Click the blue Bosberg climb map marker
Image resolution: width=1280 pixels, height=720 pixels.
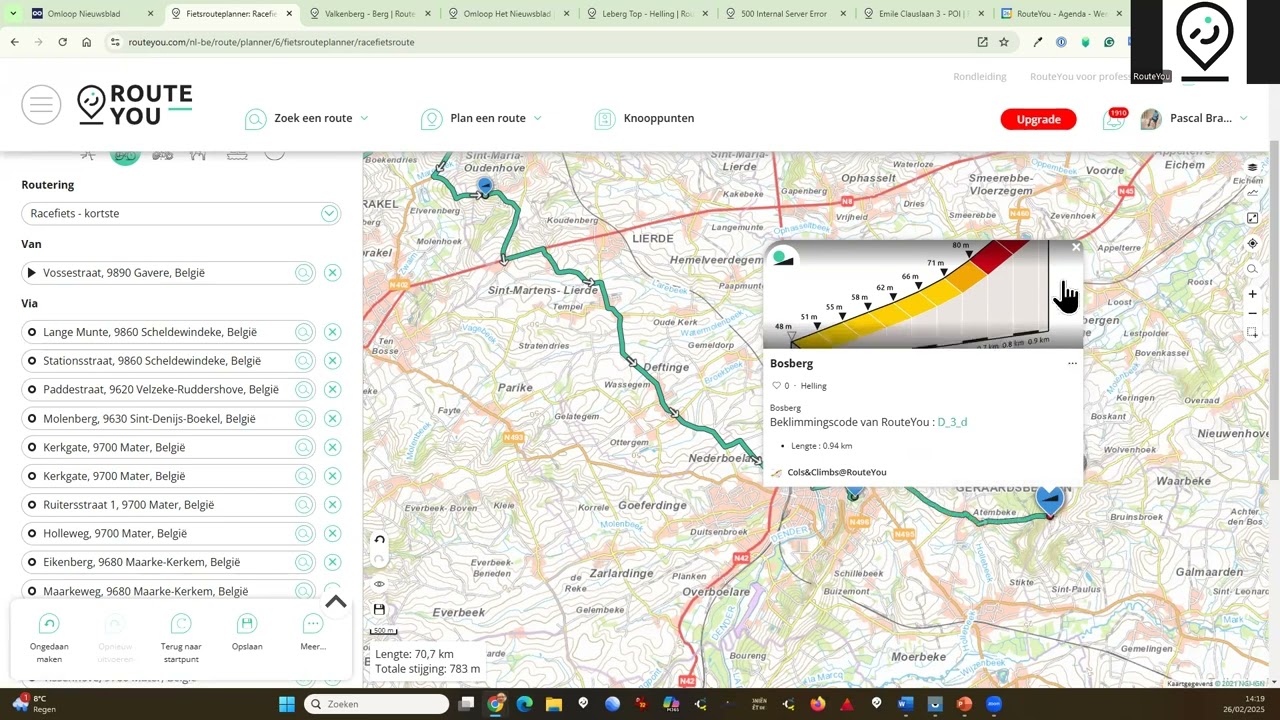pyautogui.click(x=1049, y=499)
